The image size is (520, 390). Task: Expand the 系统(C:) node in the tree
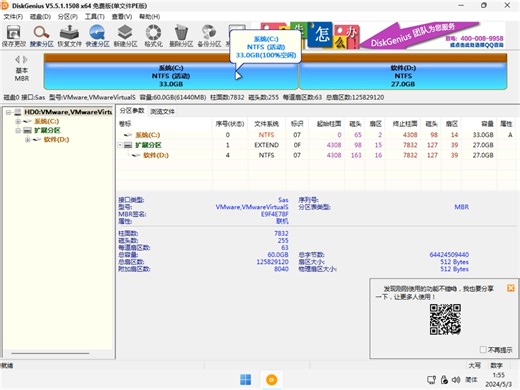(x=18, y=121)
